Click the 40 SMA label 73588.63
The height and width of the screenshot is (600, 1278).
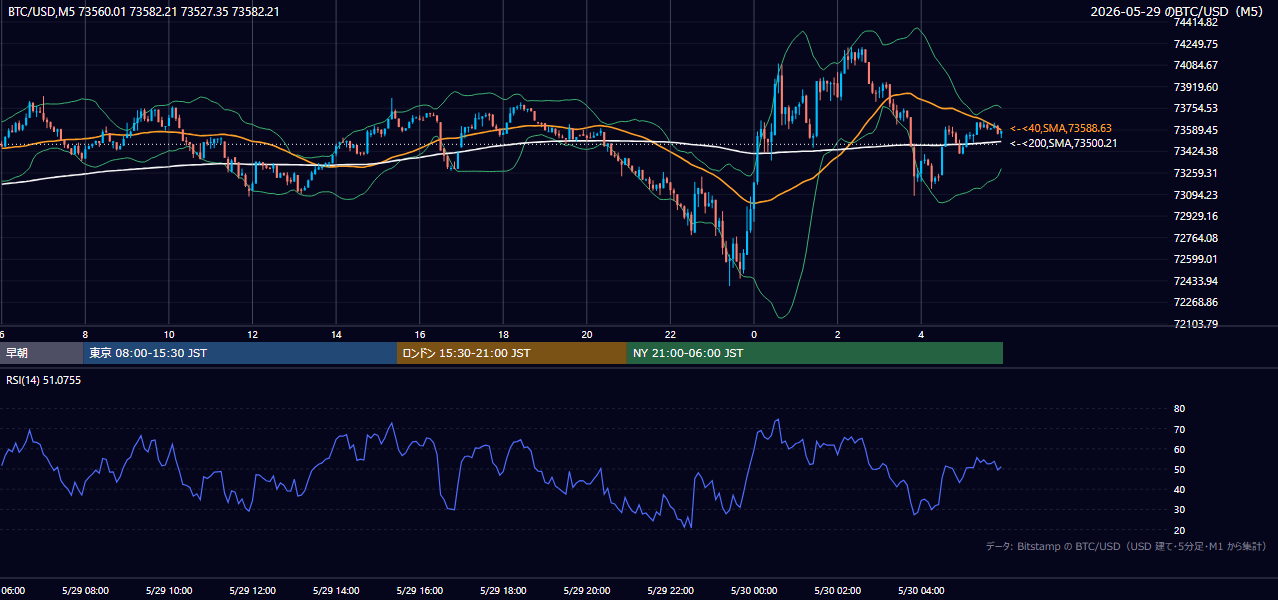(x=1061, y=128)
